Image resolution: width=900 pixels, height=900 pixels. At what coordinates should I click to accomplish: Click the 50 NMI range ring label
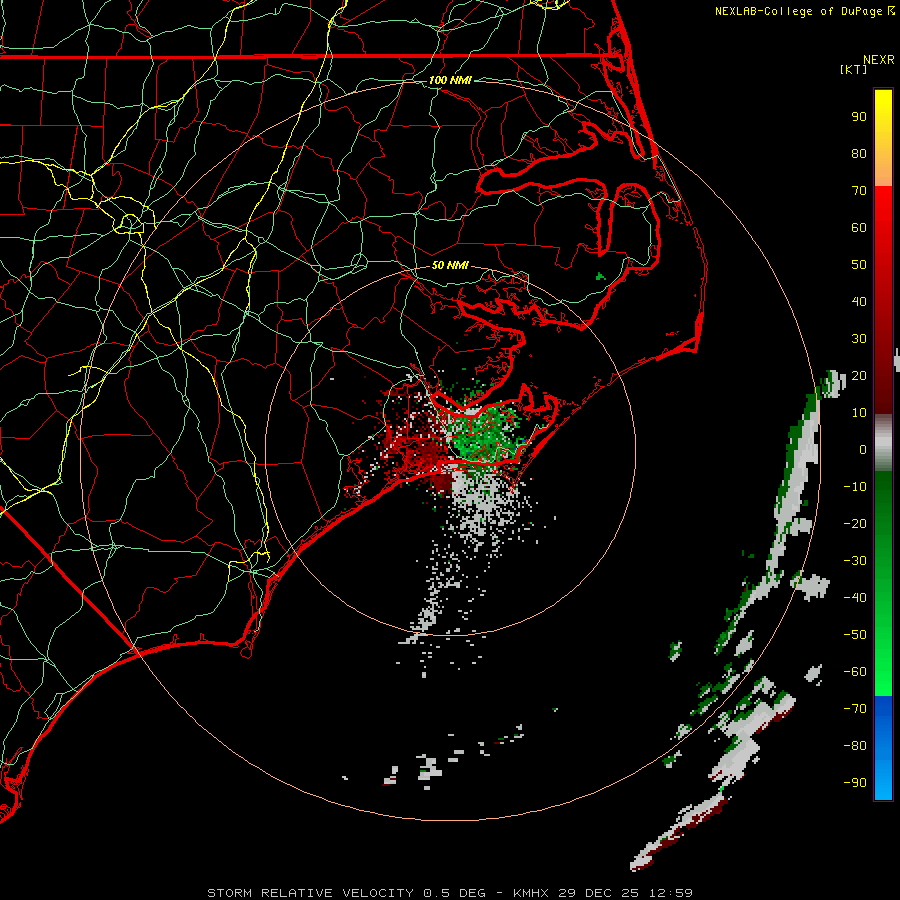[450, 265]
